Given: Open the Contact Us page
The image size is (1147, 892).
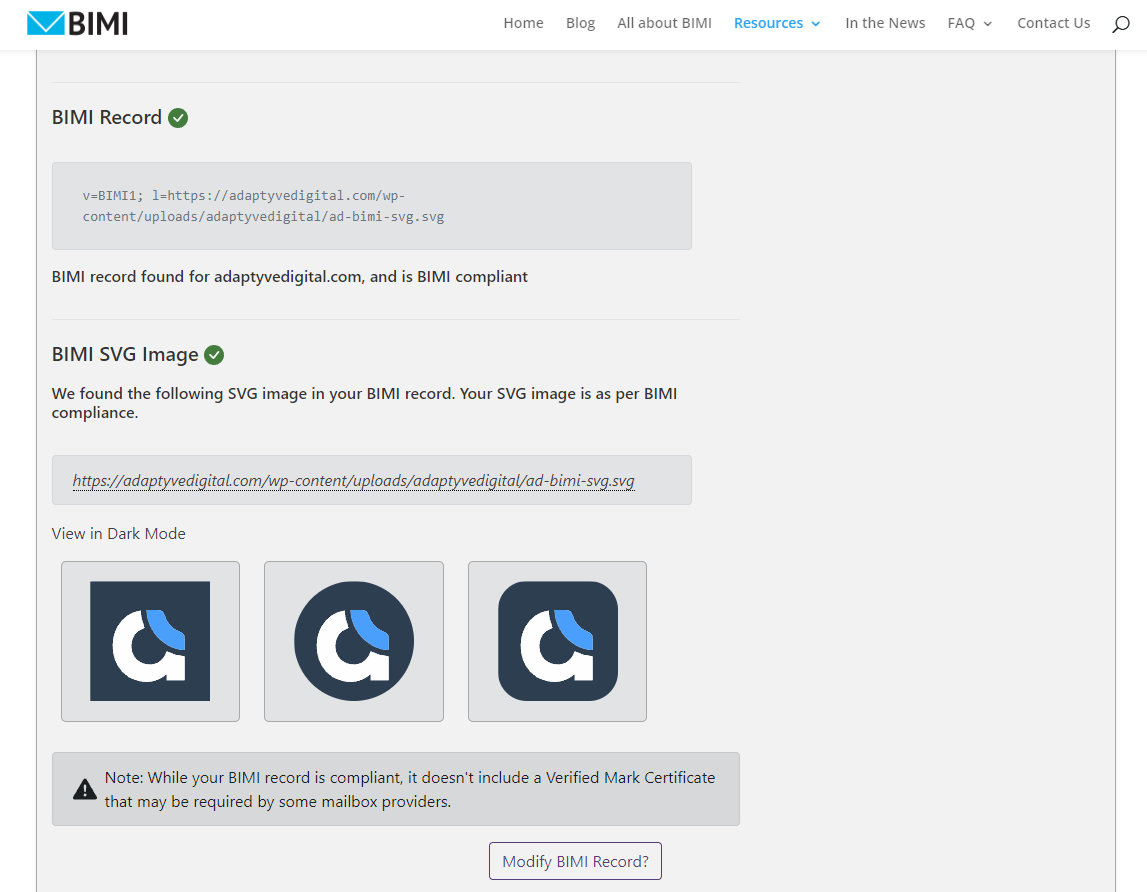Looking at the screenshot, I should [x=1053, y=23].
